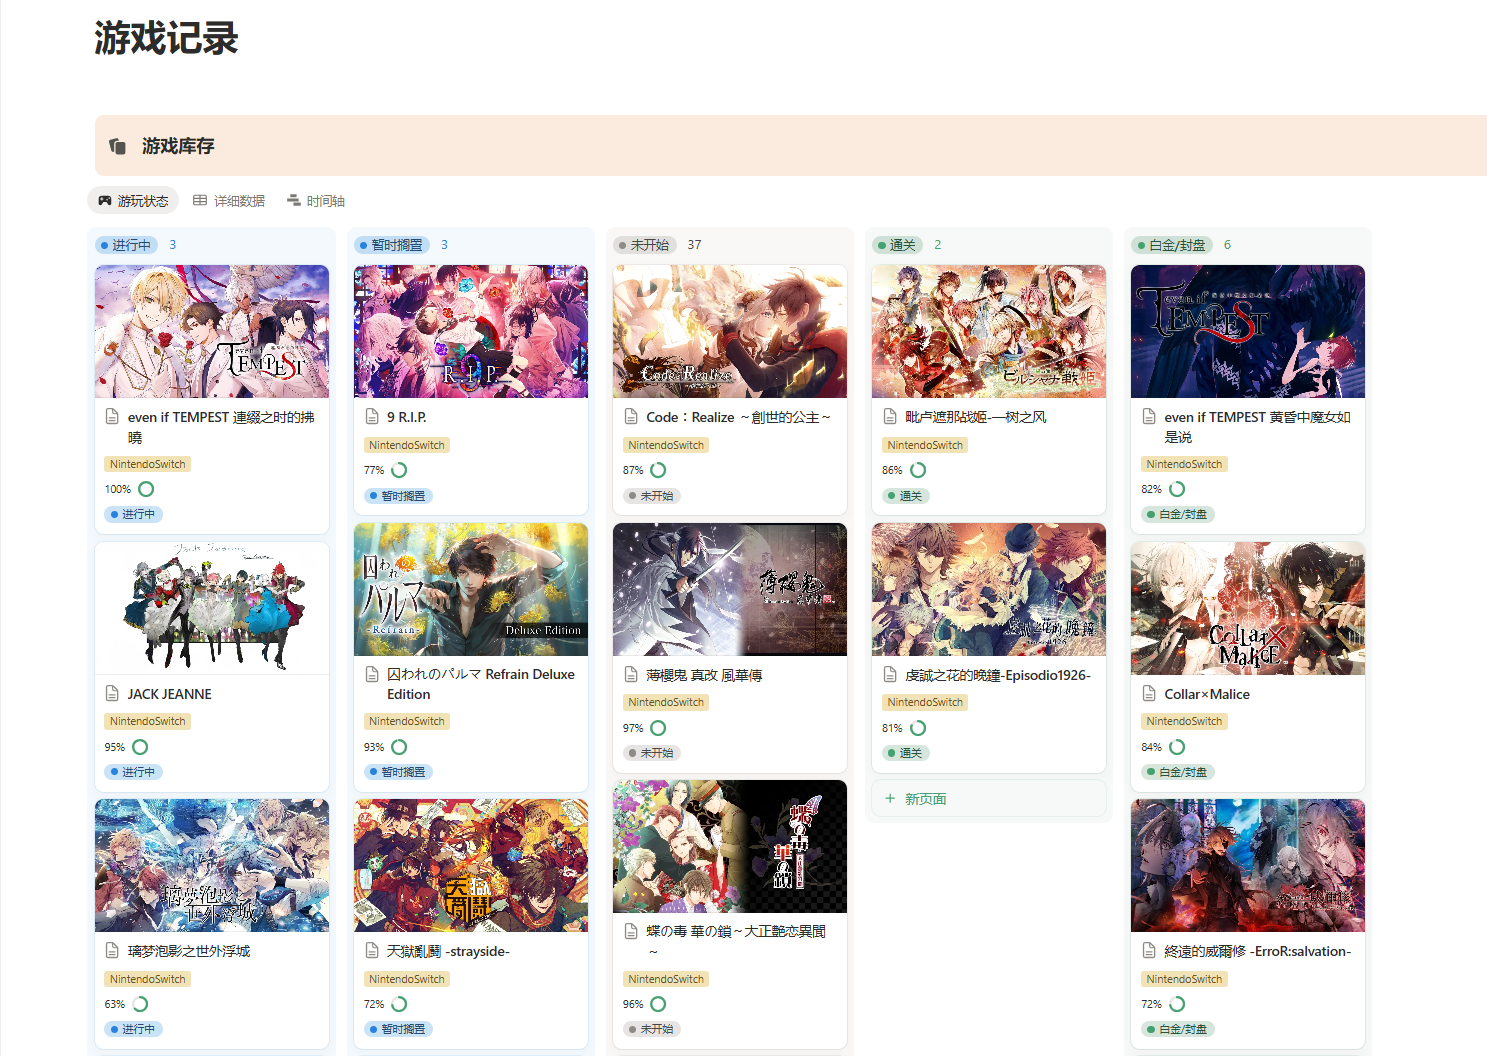
Task: Click the document icon beside 薄櫻鬼 真改 風華傳
Action: [631, 675]
